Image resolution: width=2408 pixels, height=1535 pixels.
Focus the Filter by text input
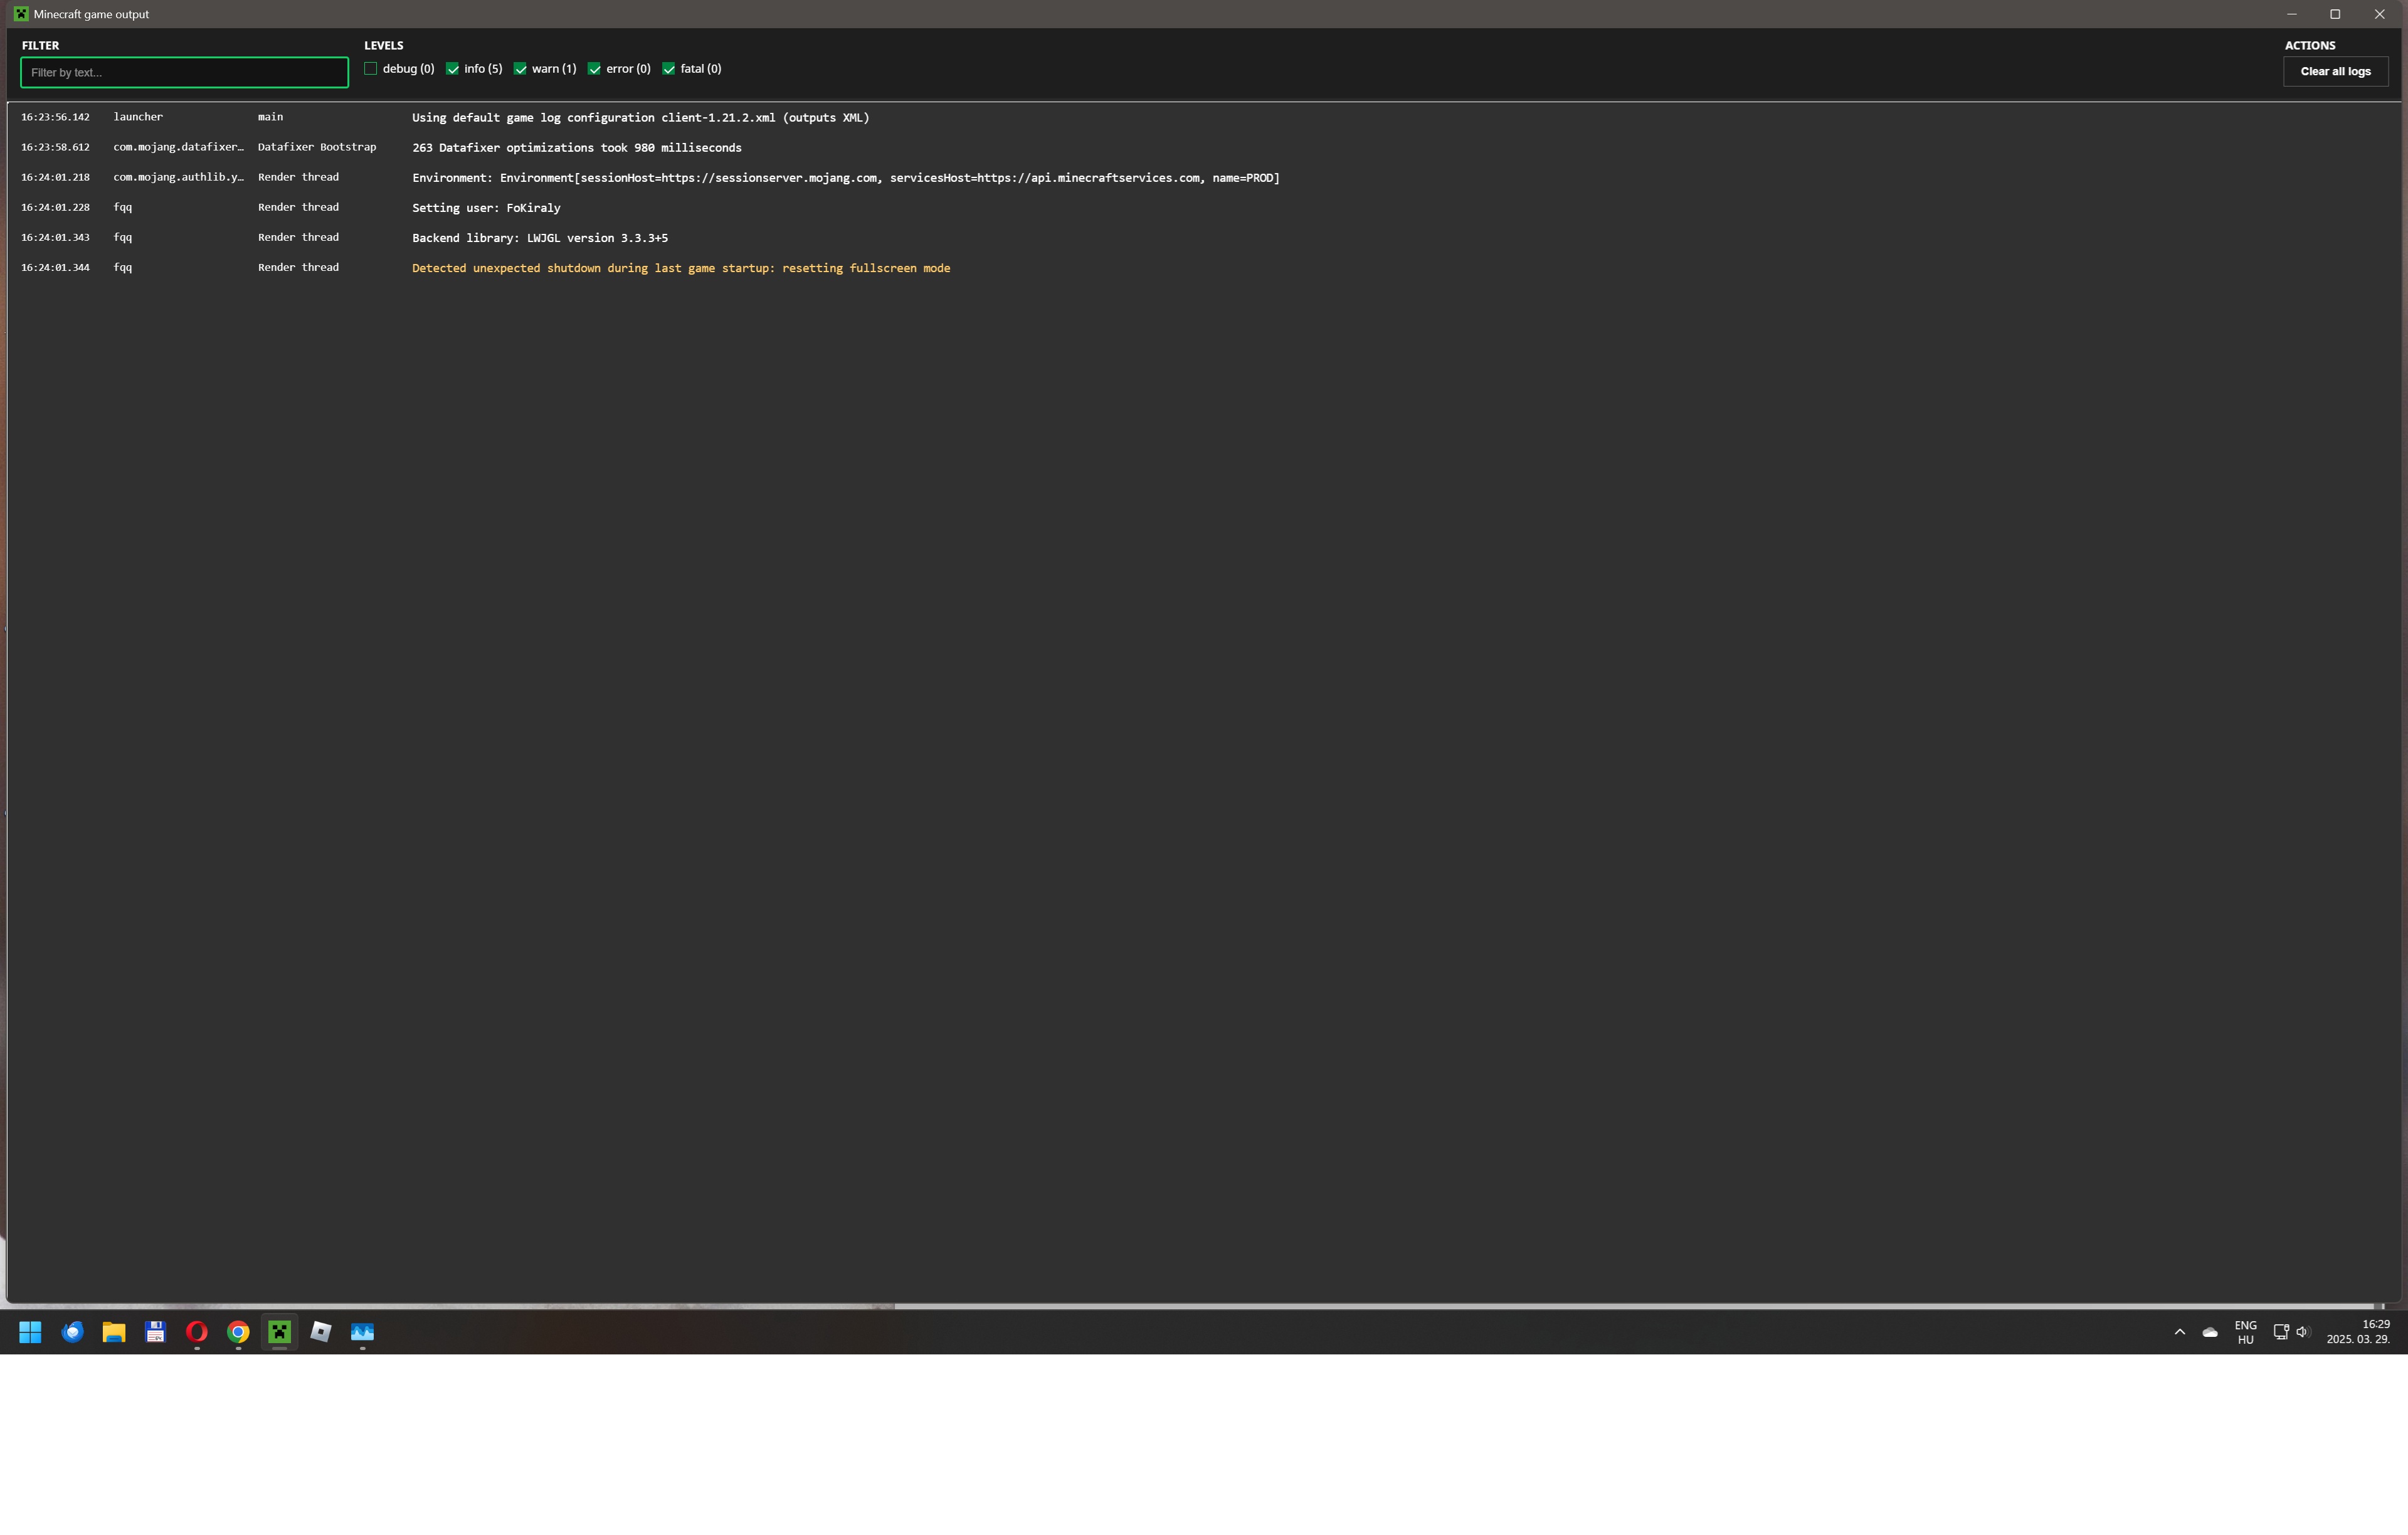pos(184,72)
